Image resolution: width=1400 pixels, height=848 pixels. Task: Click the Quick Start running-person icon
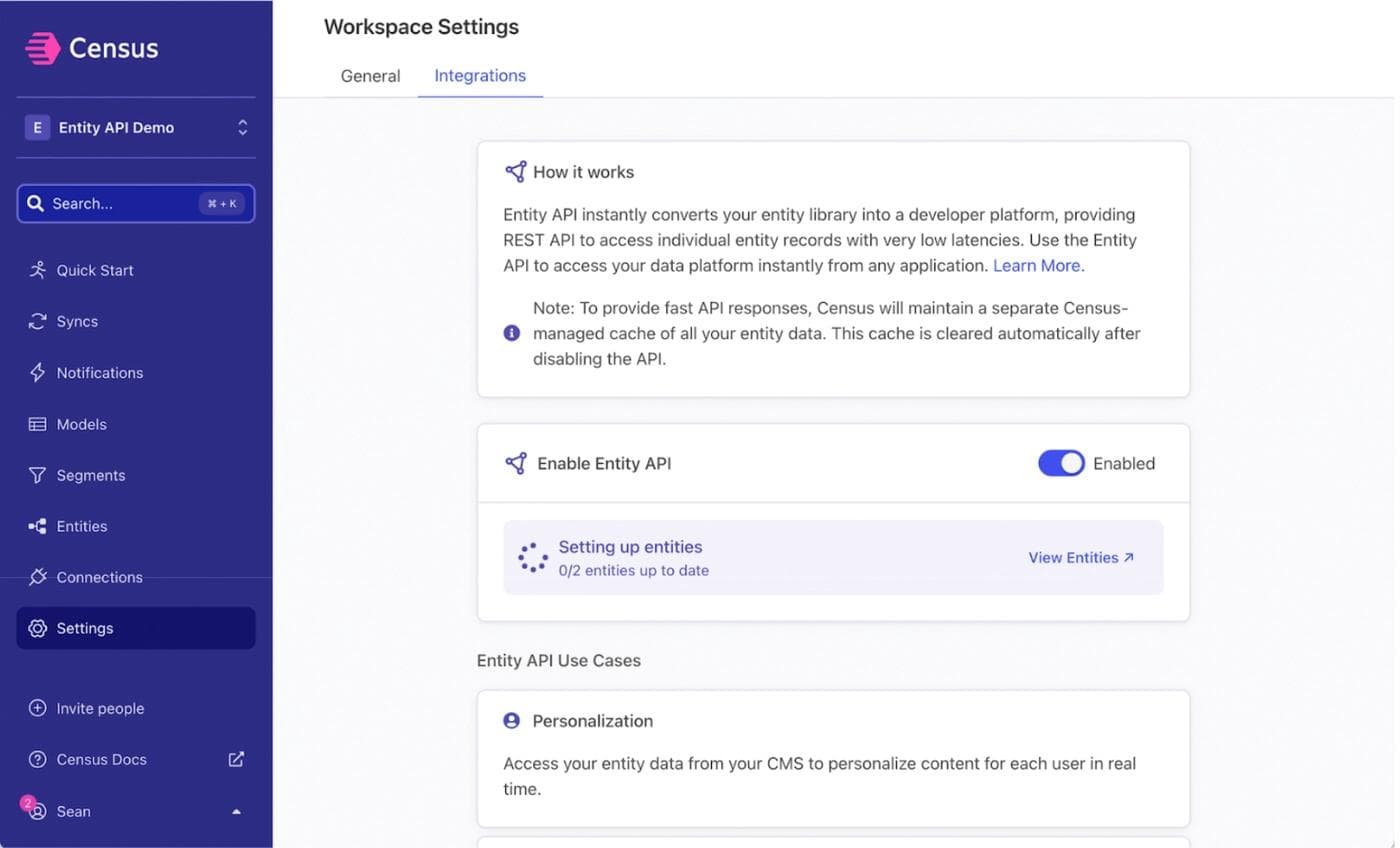[x=36, y=270]
